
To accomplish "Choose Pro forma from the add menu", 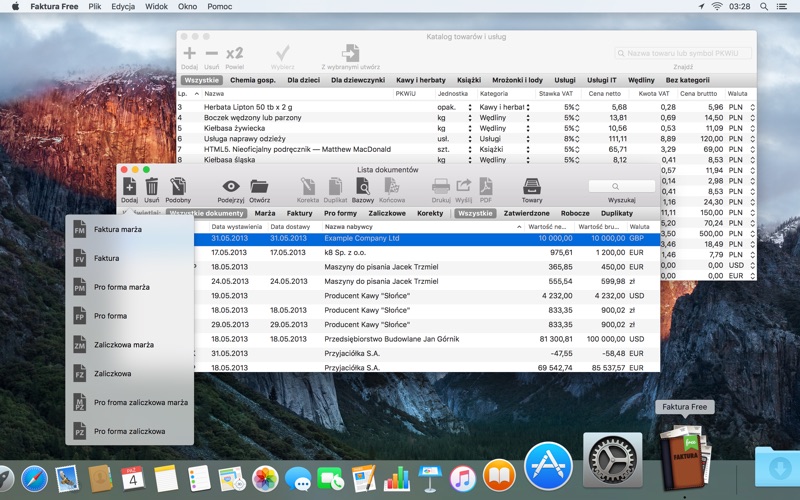I will pos(130,316).
